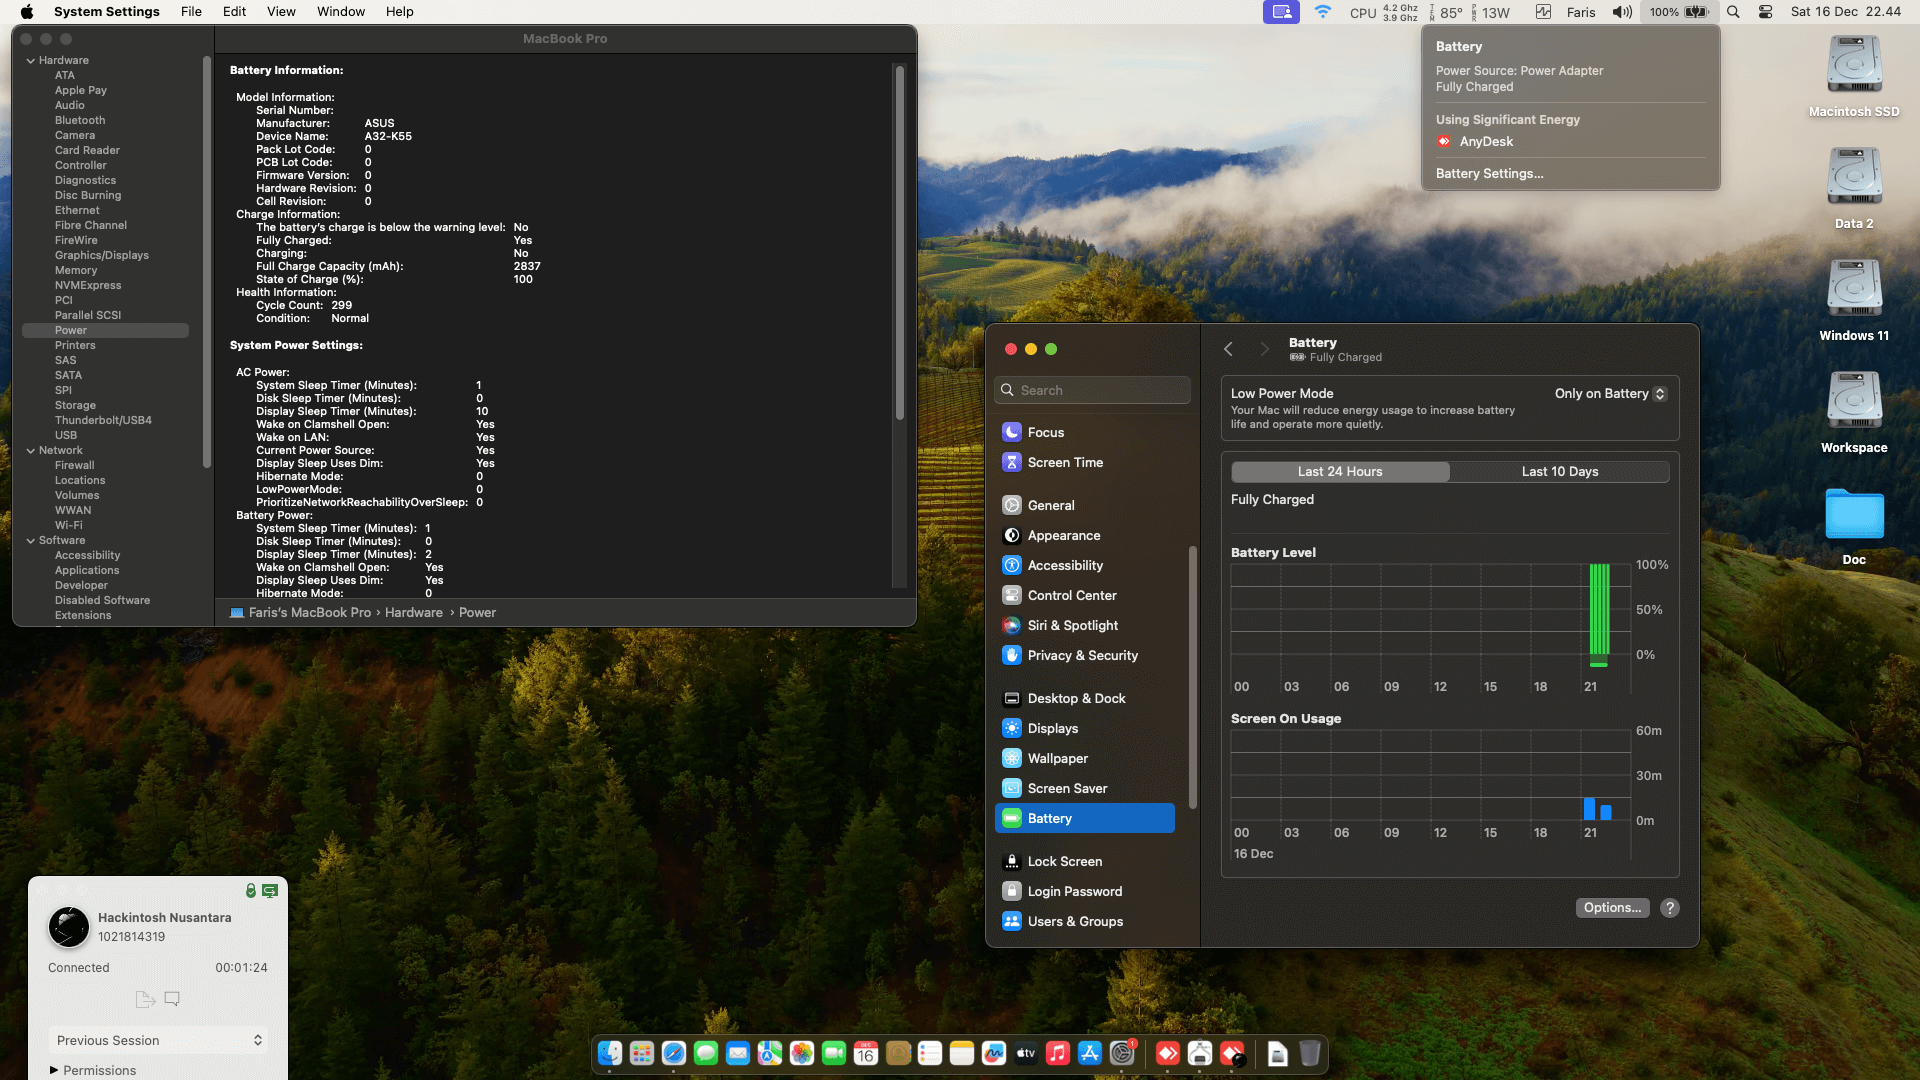Image resolution: width=1920 pixels, height=1080 pixels.
Task: Click the help question mark button
Action: coord(1669,908)
